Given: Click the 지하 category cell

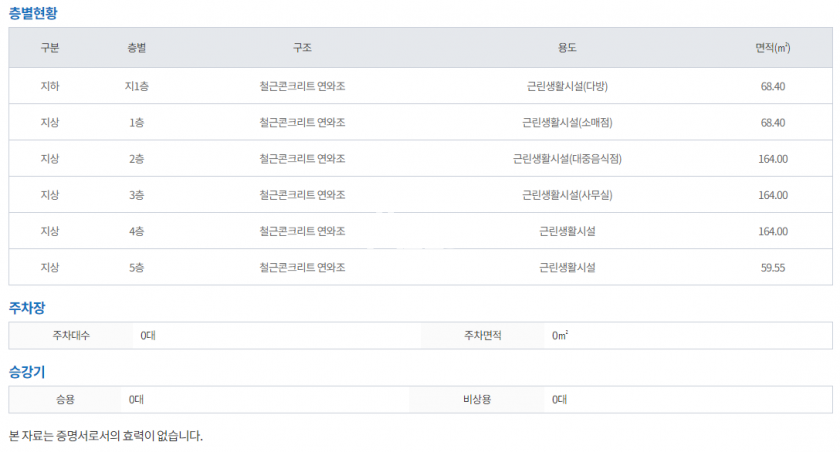Looking at the screenshot, I should point(50,86).
